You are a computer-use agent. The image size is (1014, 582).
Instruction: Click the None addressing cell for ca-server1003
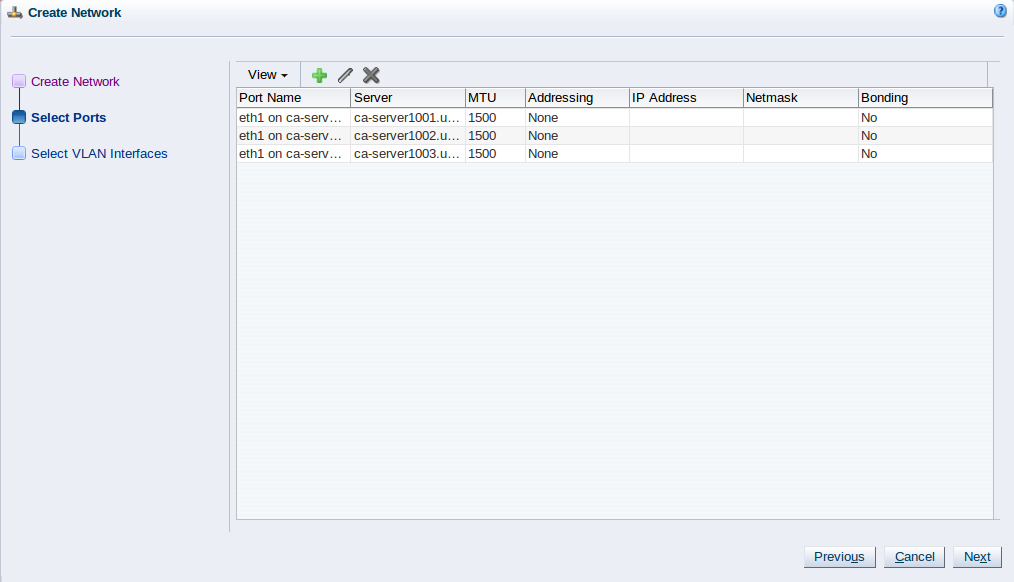point(577,154)
